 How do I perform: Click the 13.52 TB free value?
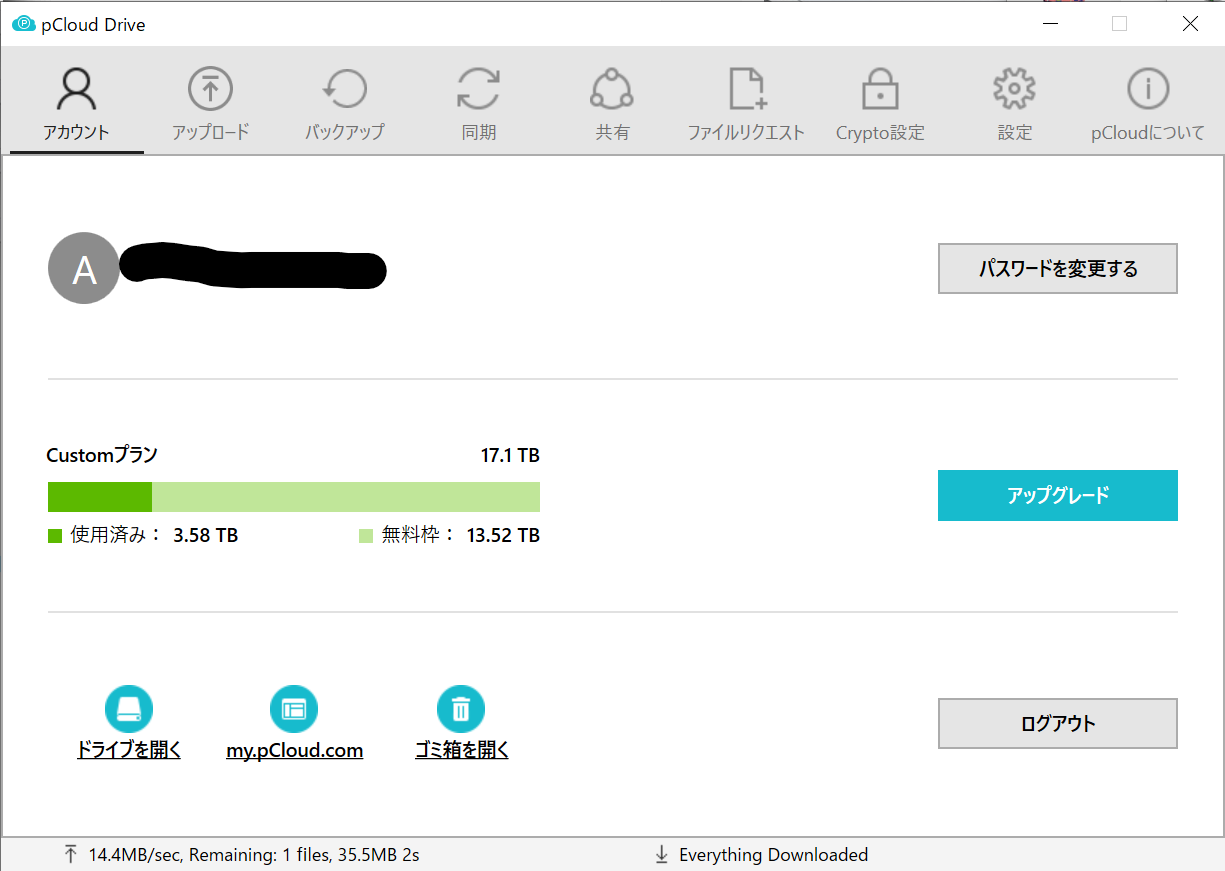[503, 535]
